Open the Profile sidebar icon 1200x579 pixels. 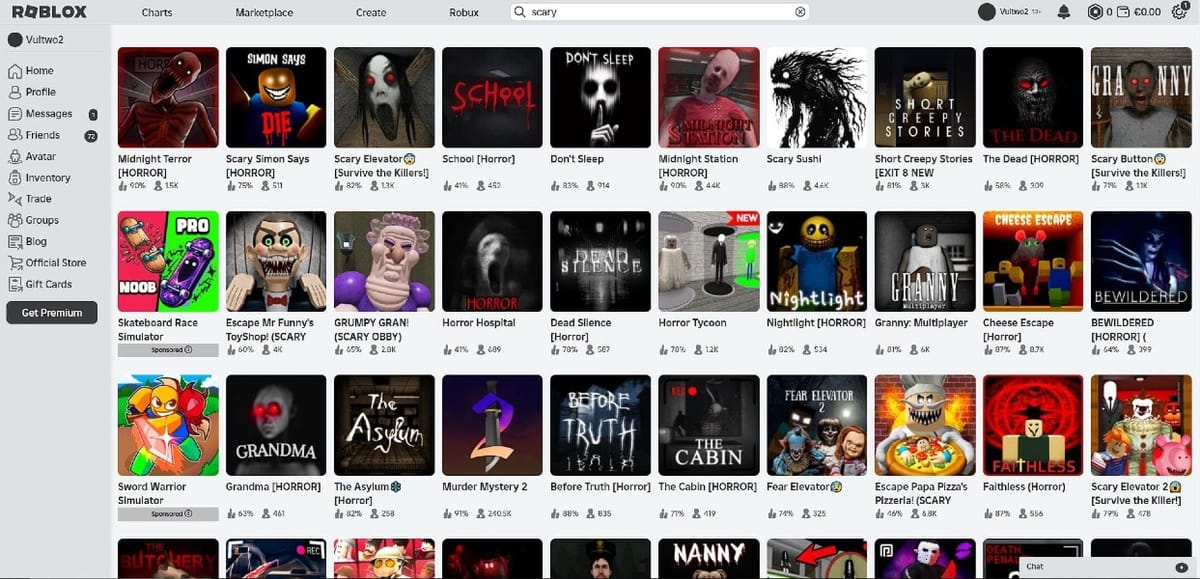15,92
